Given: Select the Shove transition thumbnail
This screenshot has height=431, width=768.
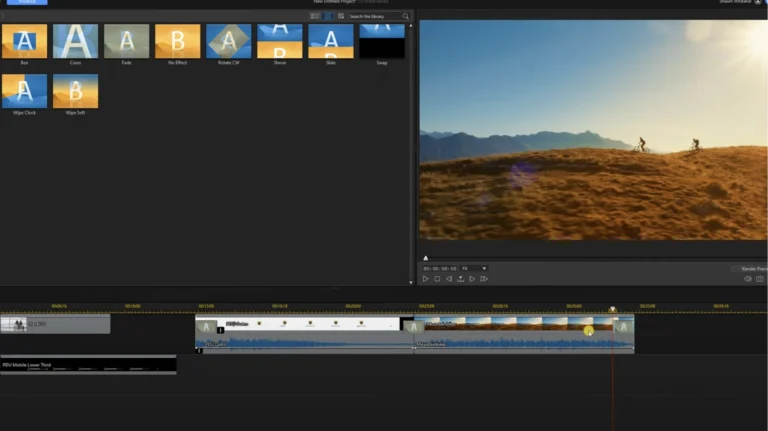Looking at the screenshot, I should point(280,41).
